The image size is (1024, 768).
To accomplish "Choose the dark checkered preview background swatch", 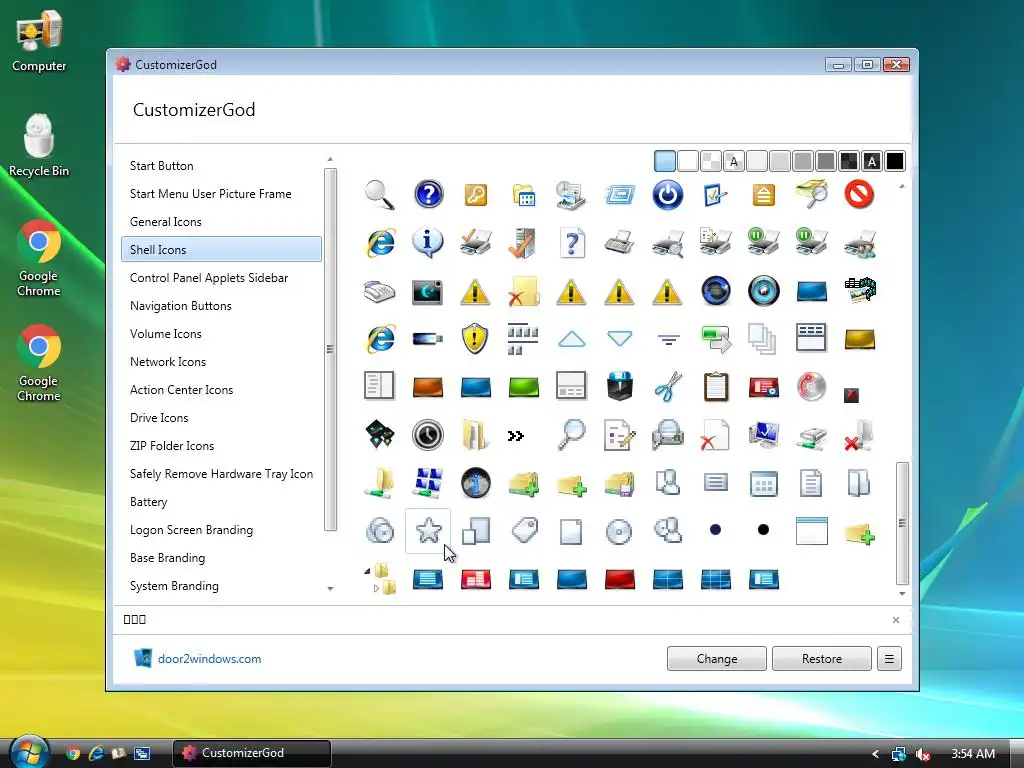I will pyautogui.click(x=848, y=161).
